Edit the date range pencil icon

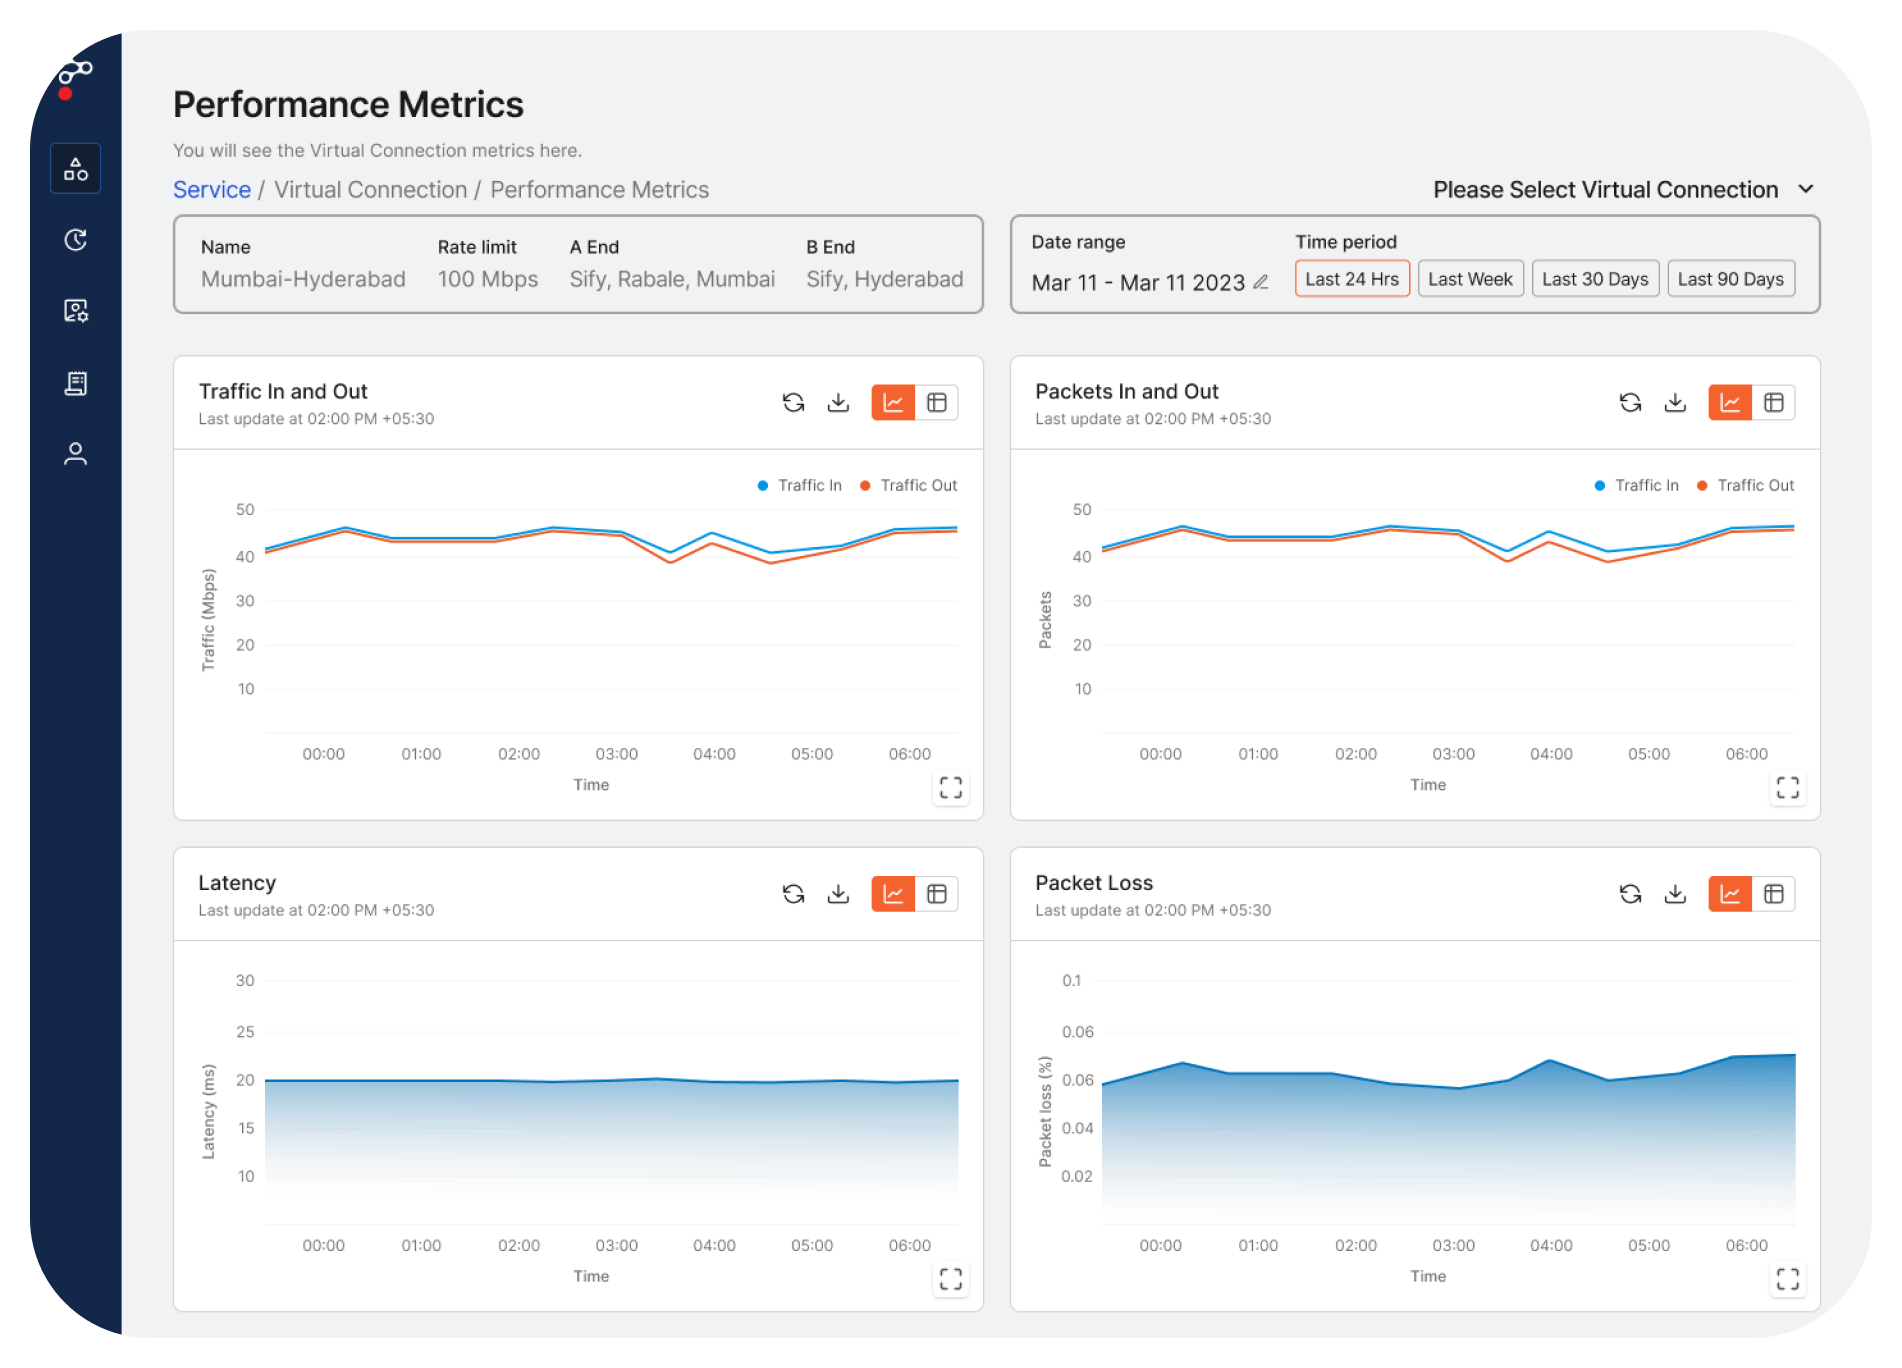(1261, 283)
